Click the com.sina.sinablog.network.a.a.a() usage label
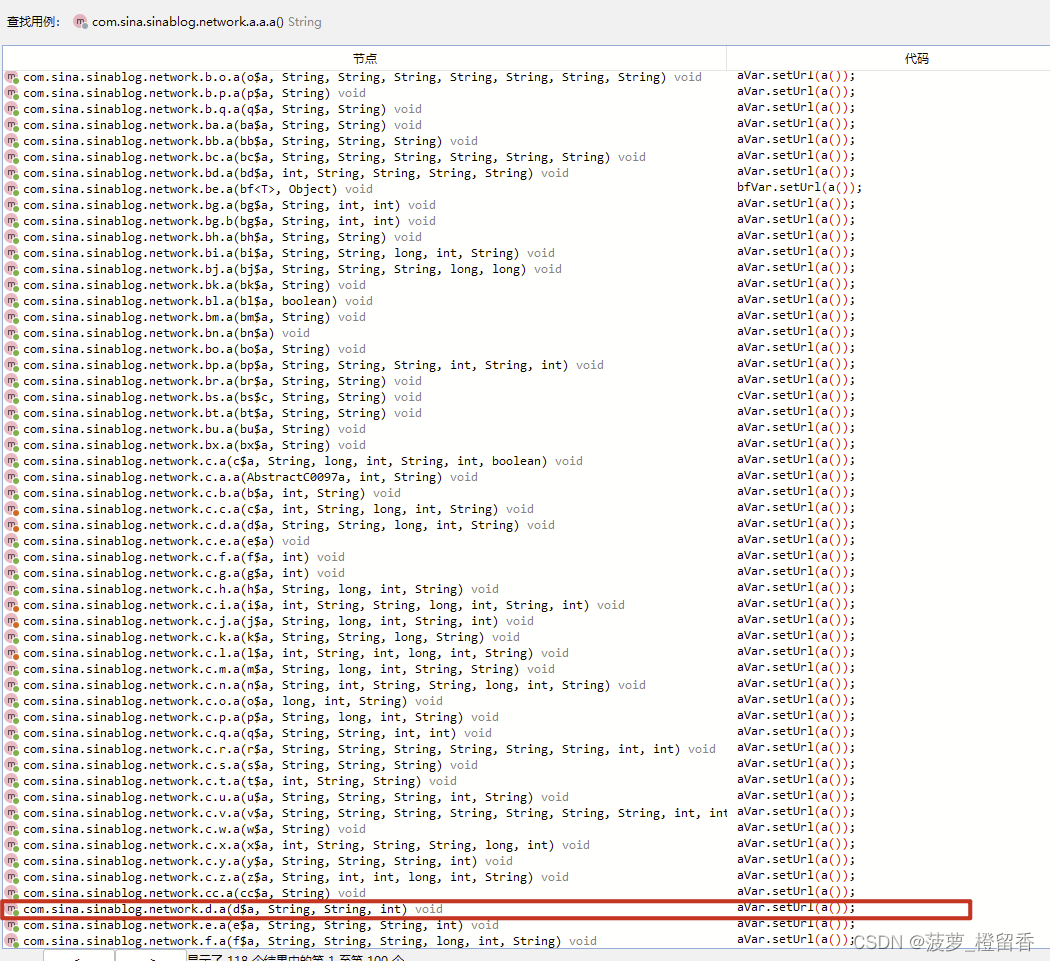 (188, 22)
